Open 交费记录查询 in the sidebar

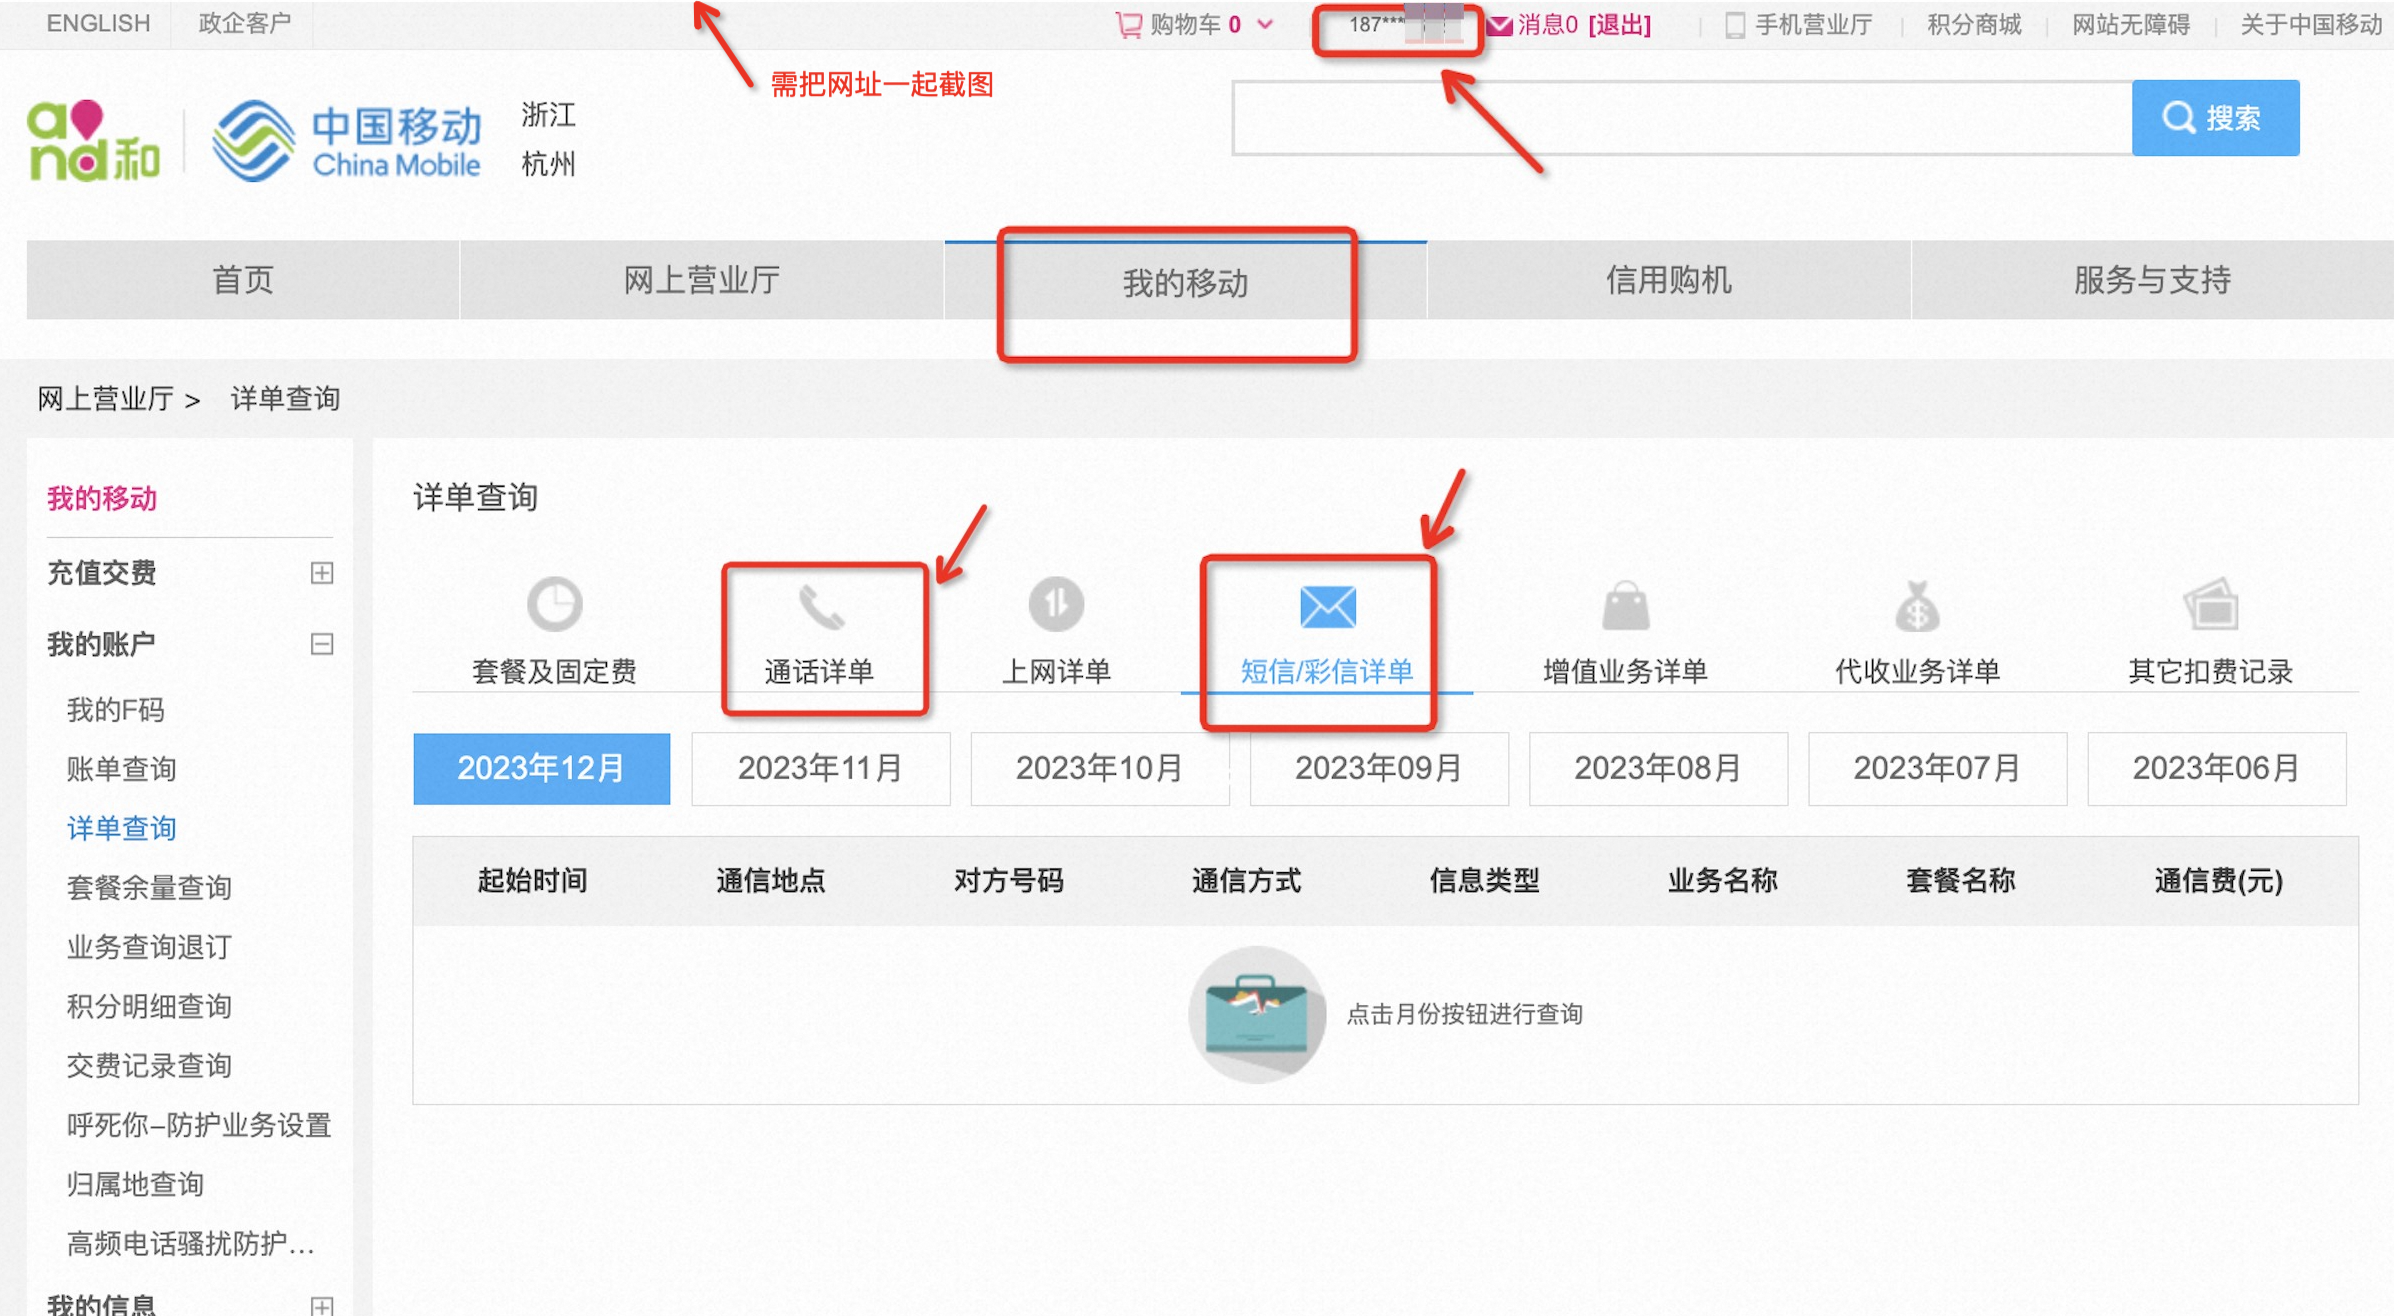(x=149, y=1065)
